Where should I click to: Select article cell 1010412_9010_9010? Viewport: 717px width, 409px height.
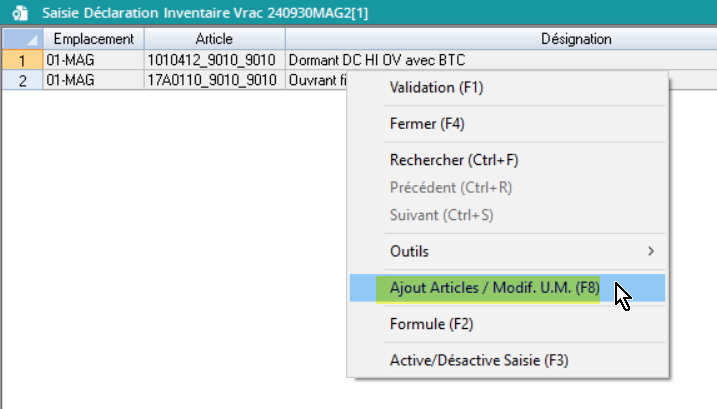214,59
